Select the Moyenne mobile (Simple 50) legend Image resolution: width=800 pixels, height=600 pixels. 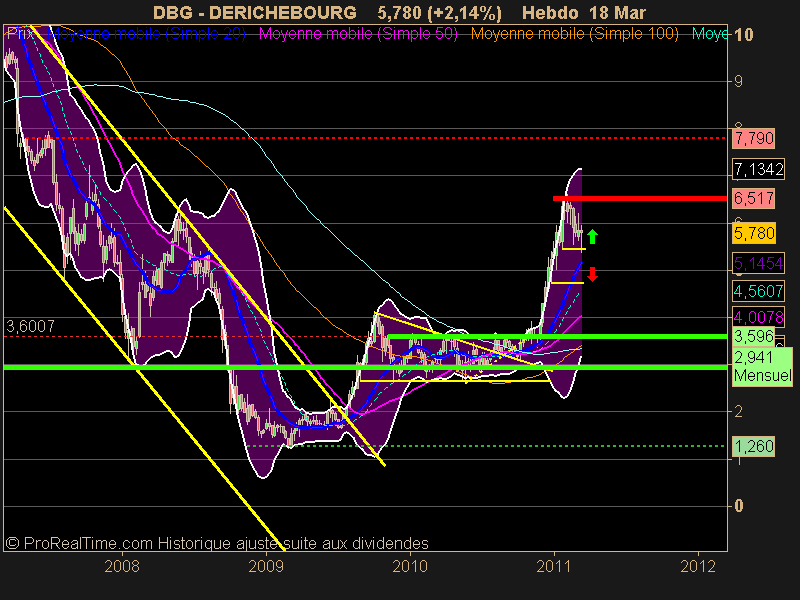pos(358,34)
